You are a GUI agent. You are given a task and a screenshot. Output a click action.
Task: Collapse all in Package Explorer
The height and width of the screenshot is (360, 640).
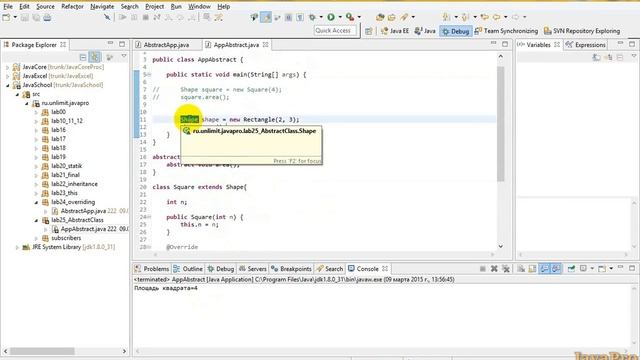[x=83, y=57]
